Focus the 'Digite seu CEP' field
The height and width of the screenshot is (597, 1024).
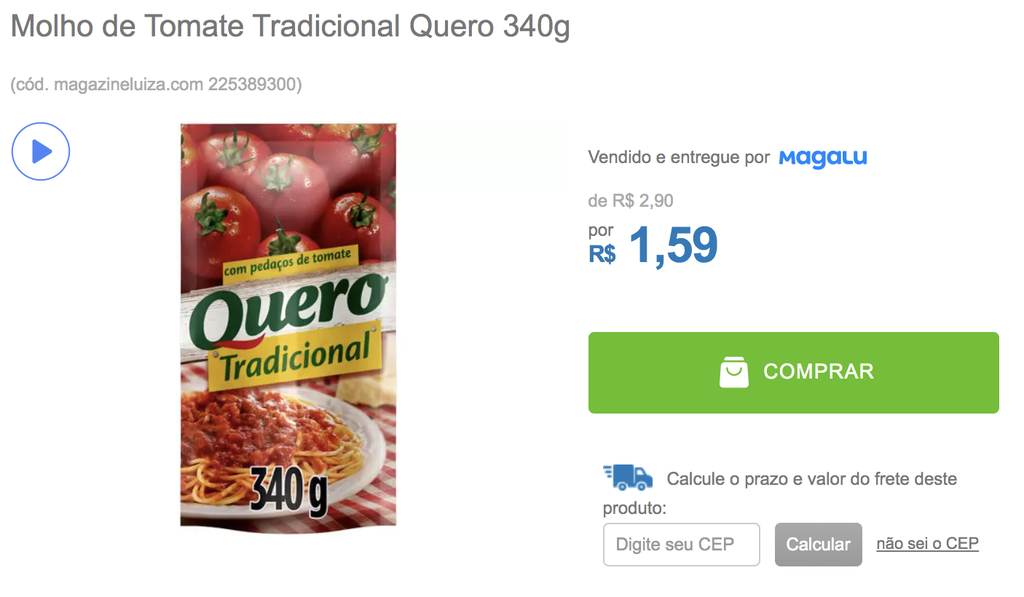tap(681, 544)
